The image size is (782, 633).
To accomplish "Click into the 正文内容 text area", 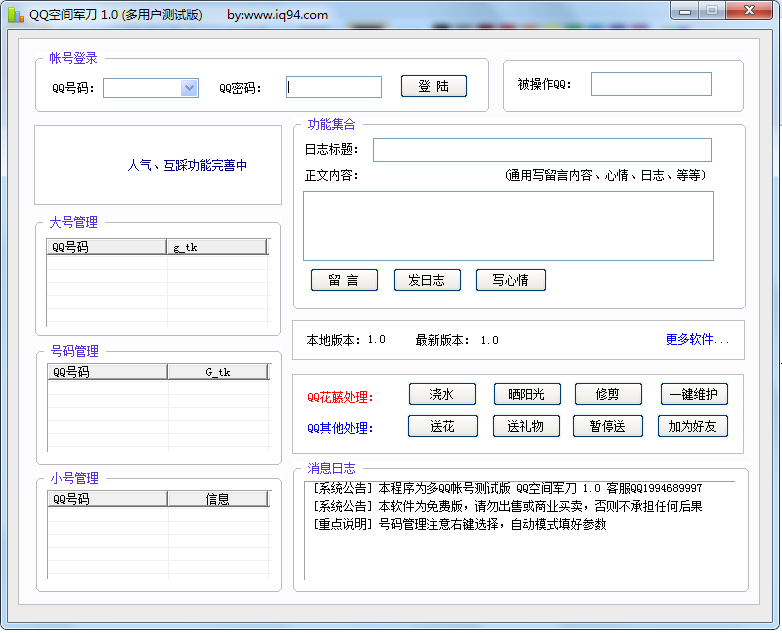I will point(508,226).
